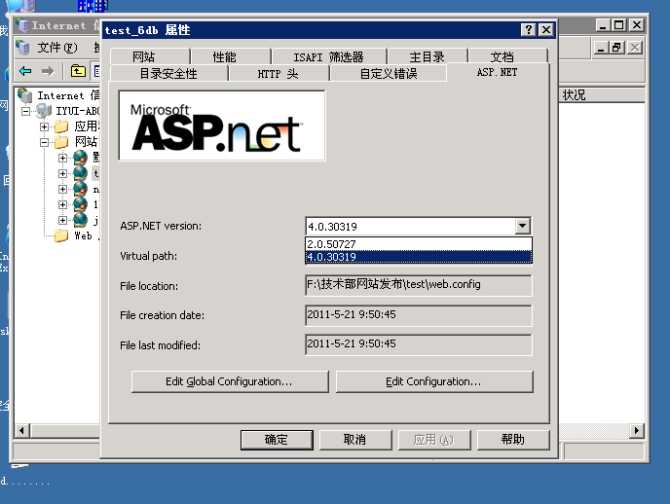Select the website globe icon for 'j' site
670x504 pixels.
tap(80, 220)
